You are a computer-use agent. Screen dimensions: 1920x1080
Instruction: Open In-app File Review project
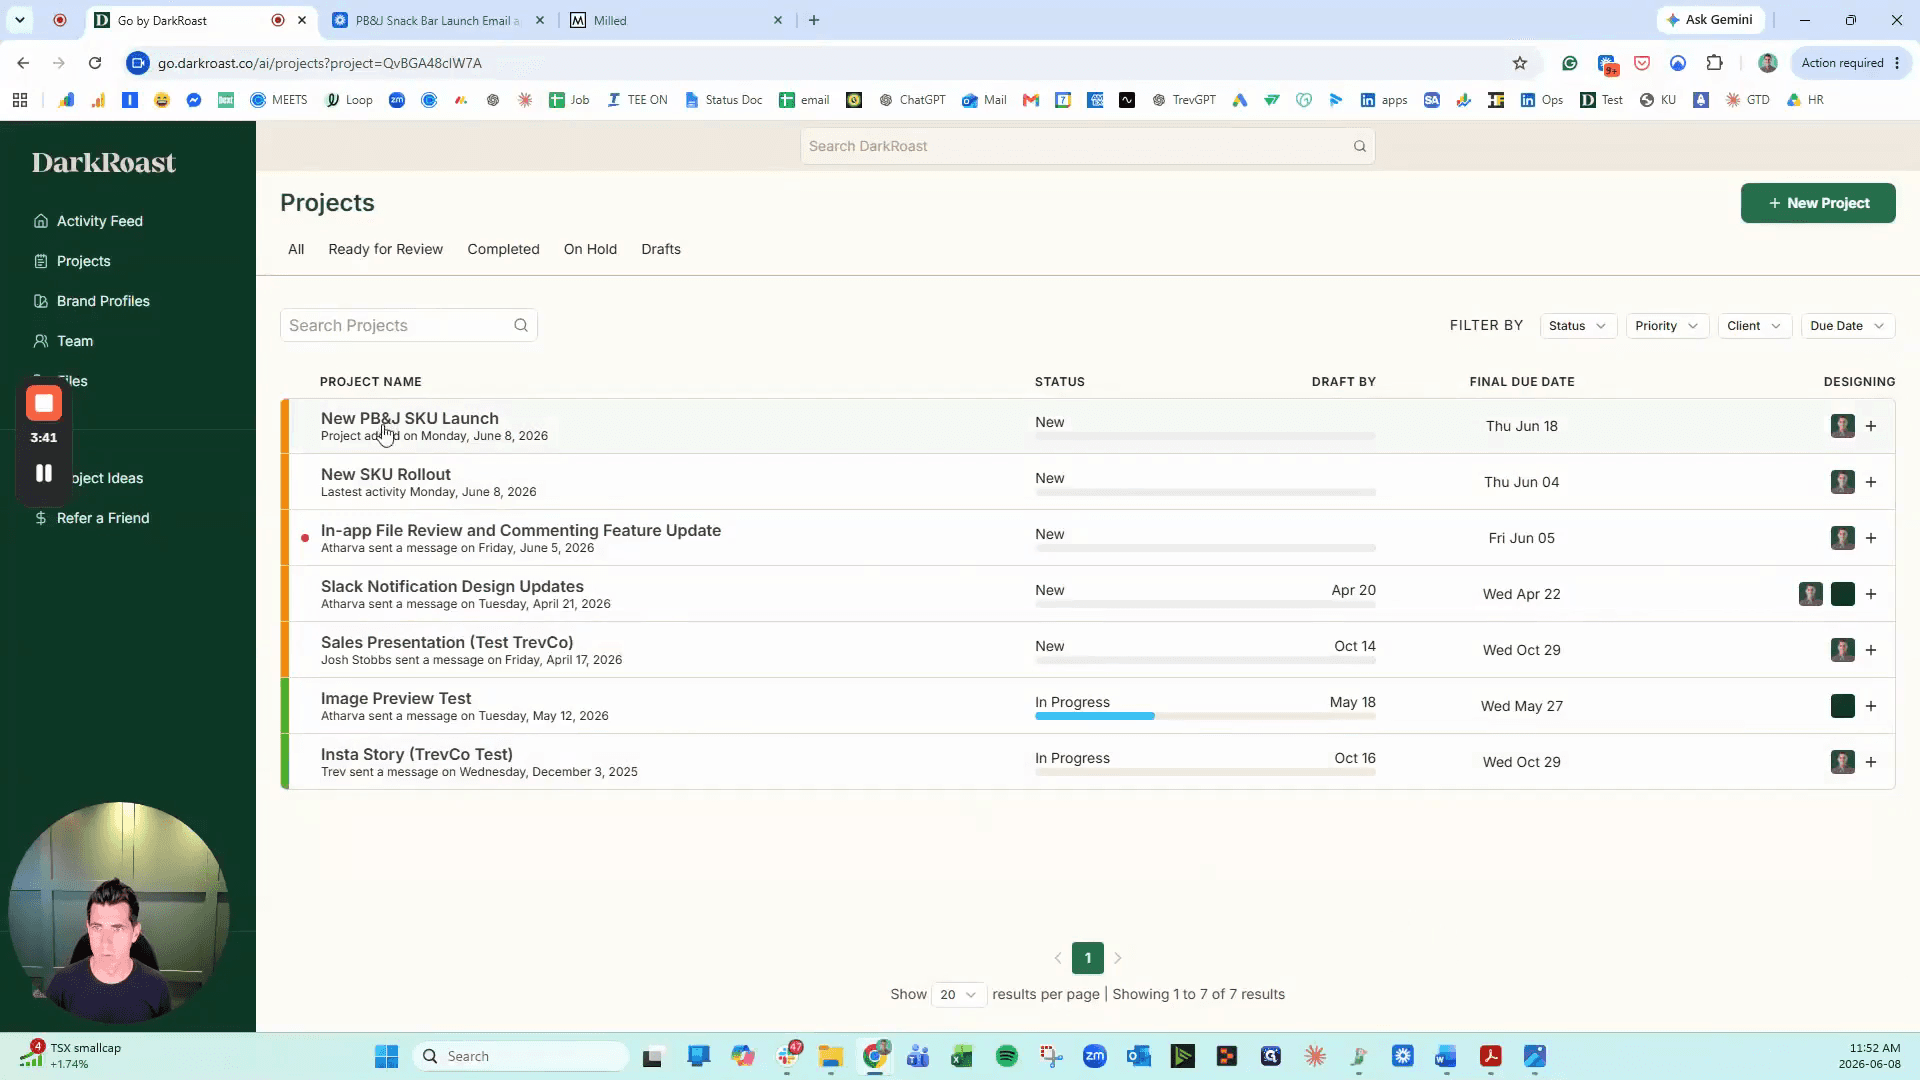click(x=521, y=530)
